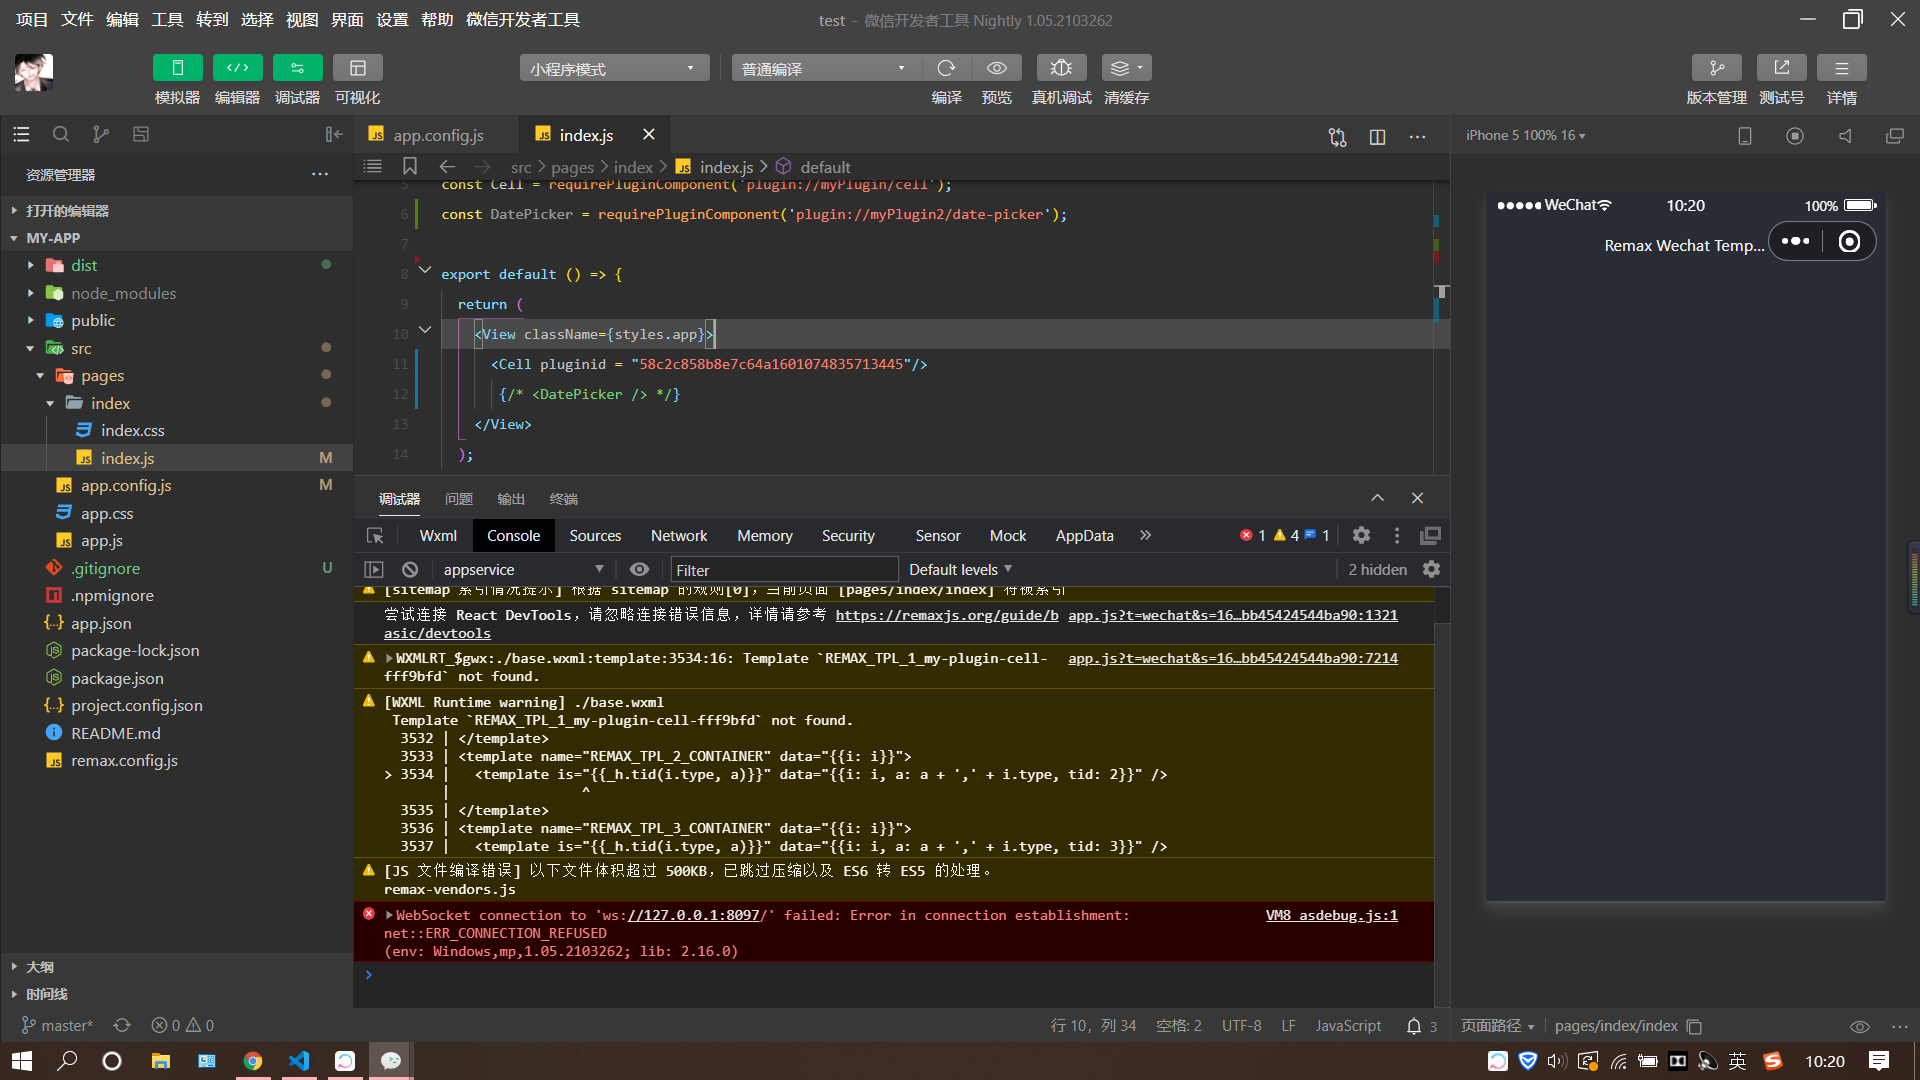Image resolution: width=1920 pixels, height=1080 pixels.
Task: Click the 编译 compile icon
Action: click(x=946, y=67)
